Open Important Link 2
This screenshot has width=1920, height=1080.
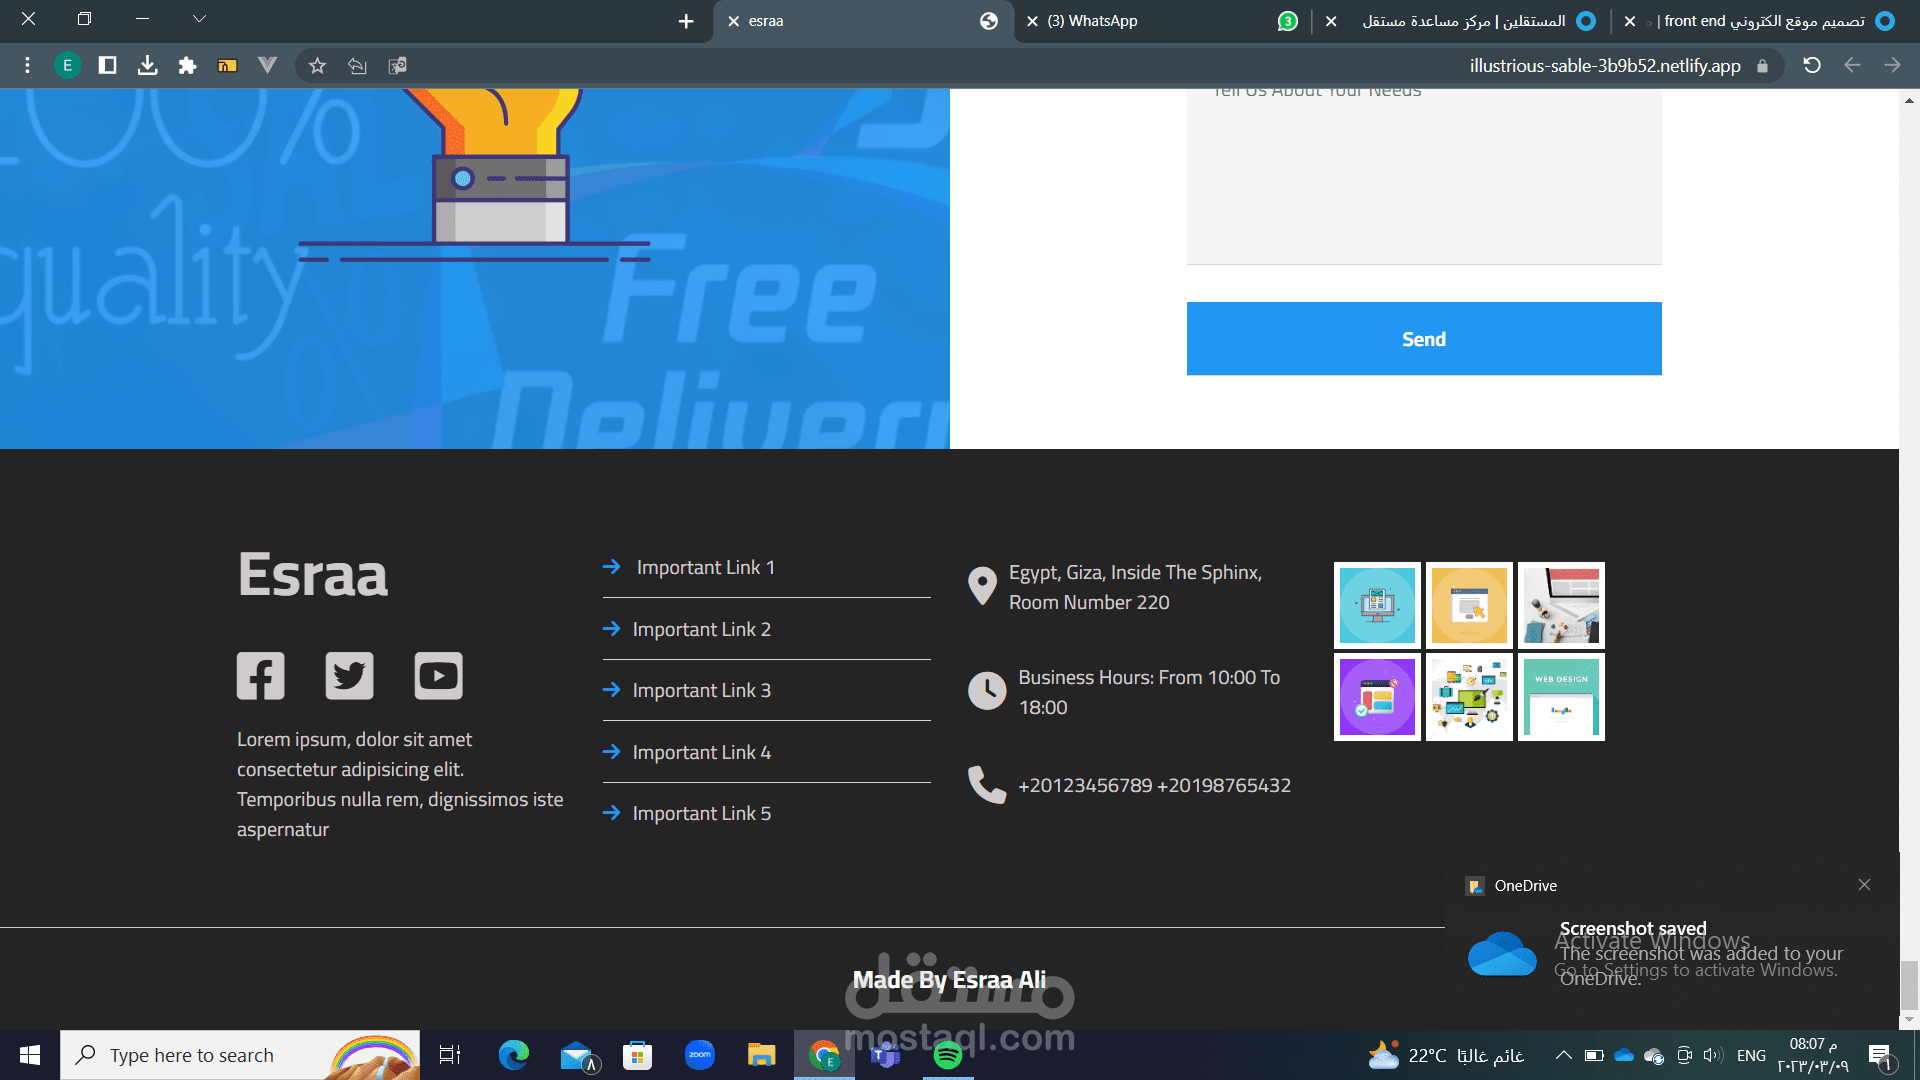click(701, 629)
